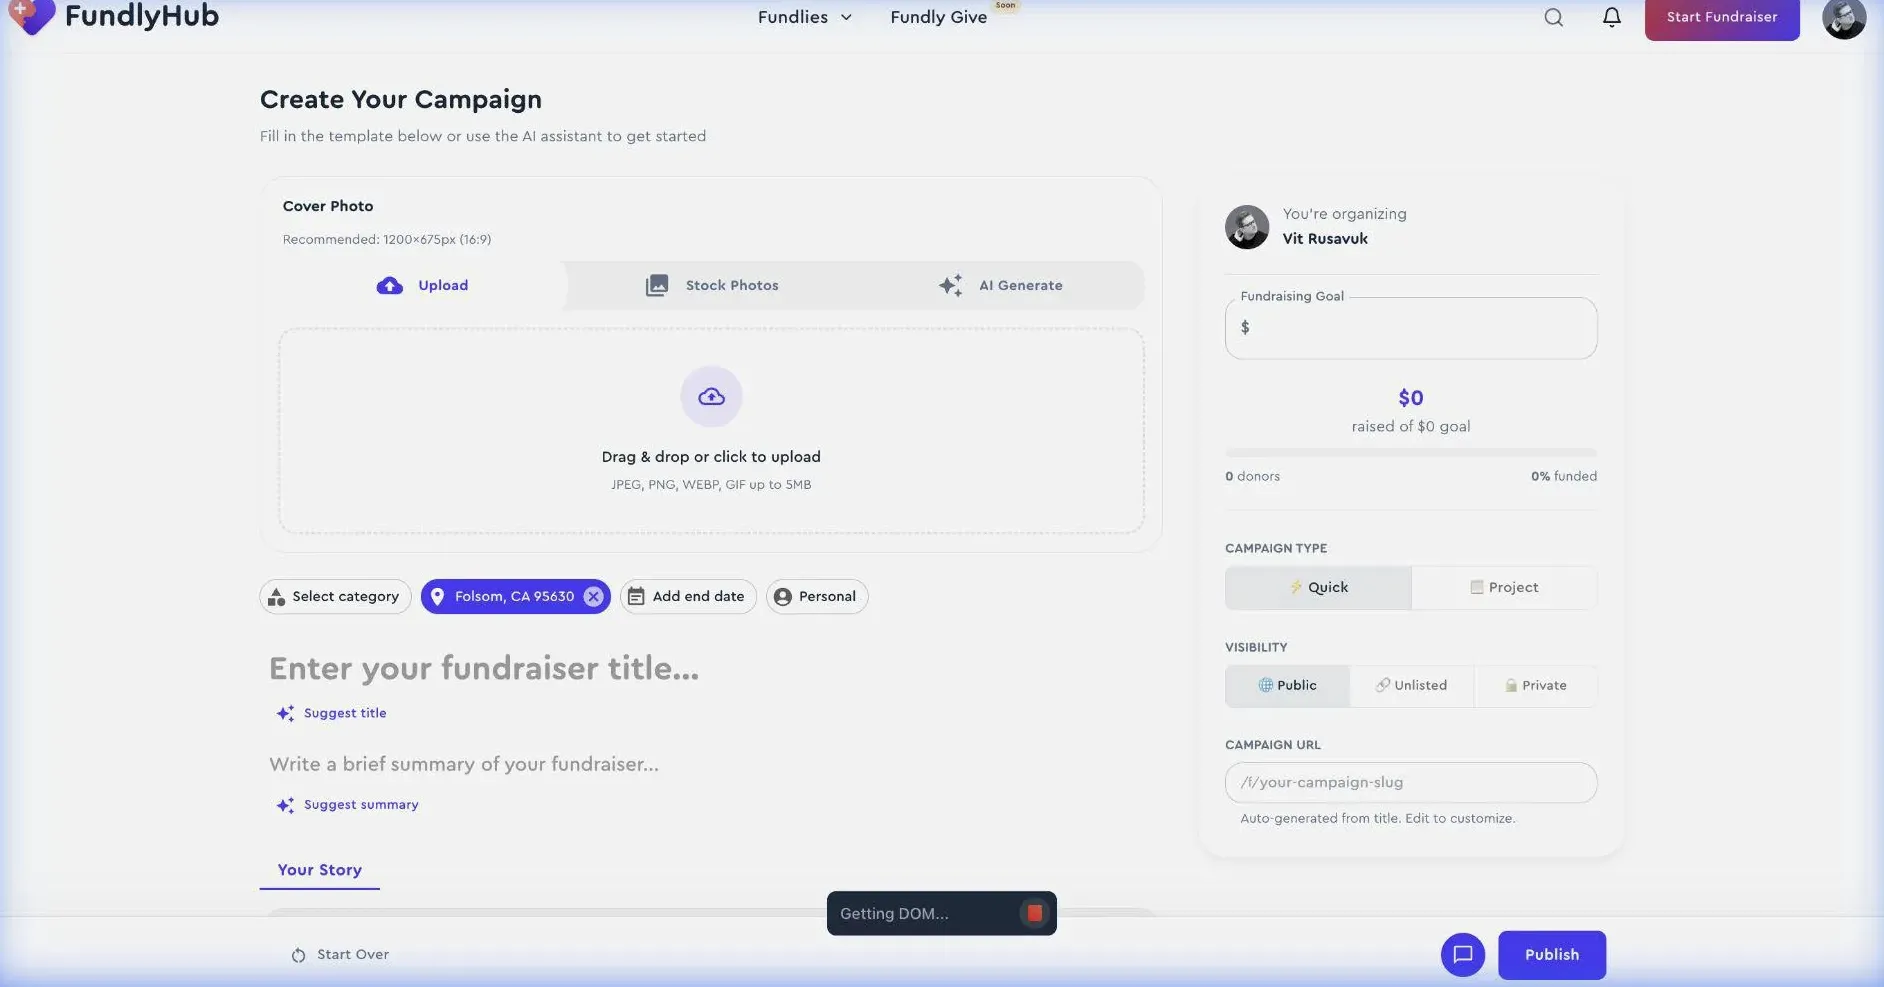Open the Personal organizer type selector

[816, 596]
